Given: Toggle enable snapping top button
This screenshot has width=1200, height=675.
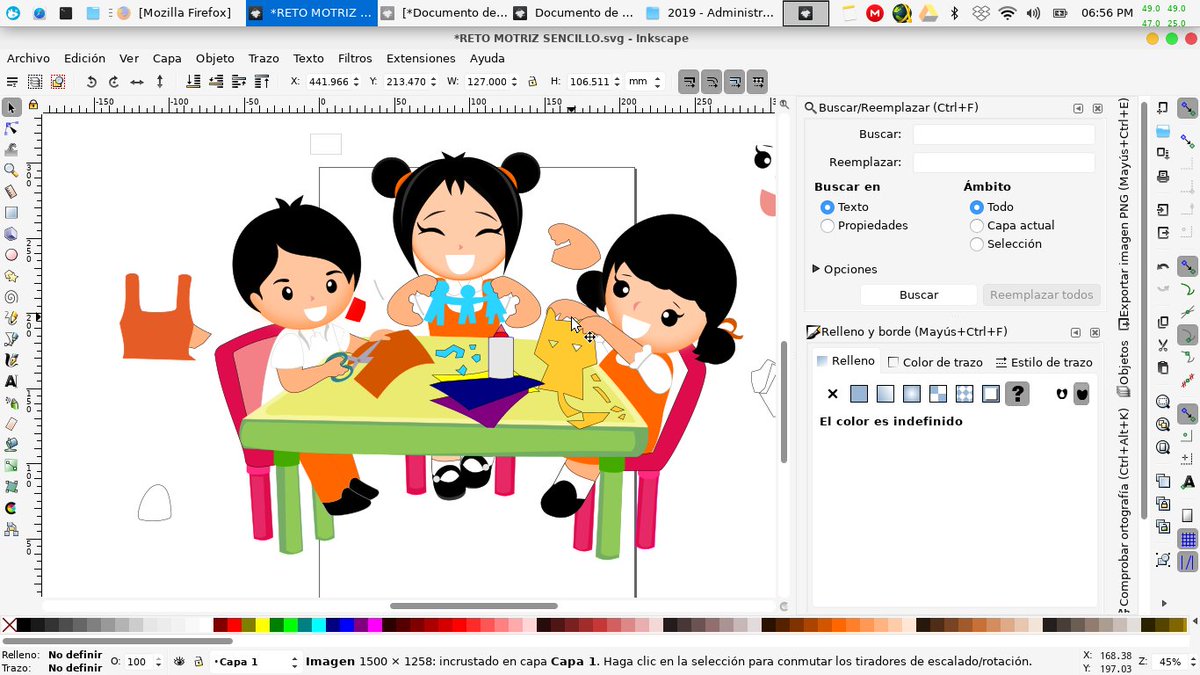Looking at the screenshot, I should (x=1188, y=108).
